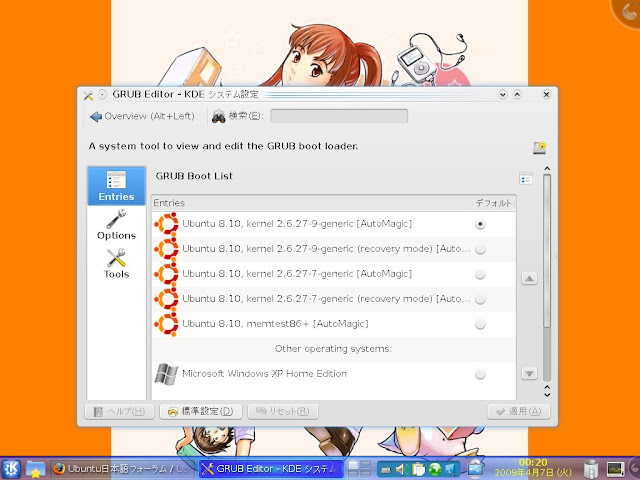Click the リセット(R) reset button
The width and height of the screenshot is (640, 480).
(x=283, y=411)
